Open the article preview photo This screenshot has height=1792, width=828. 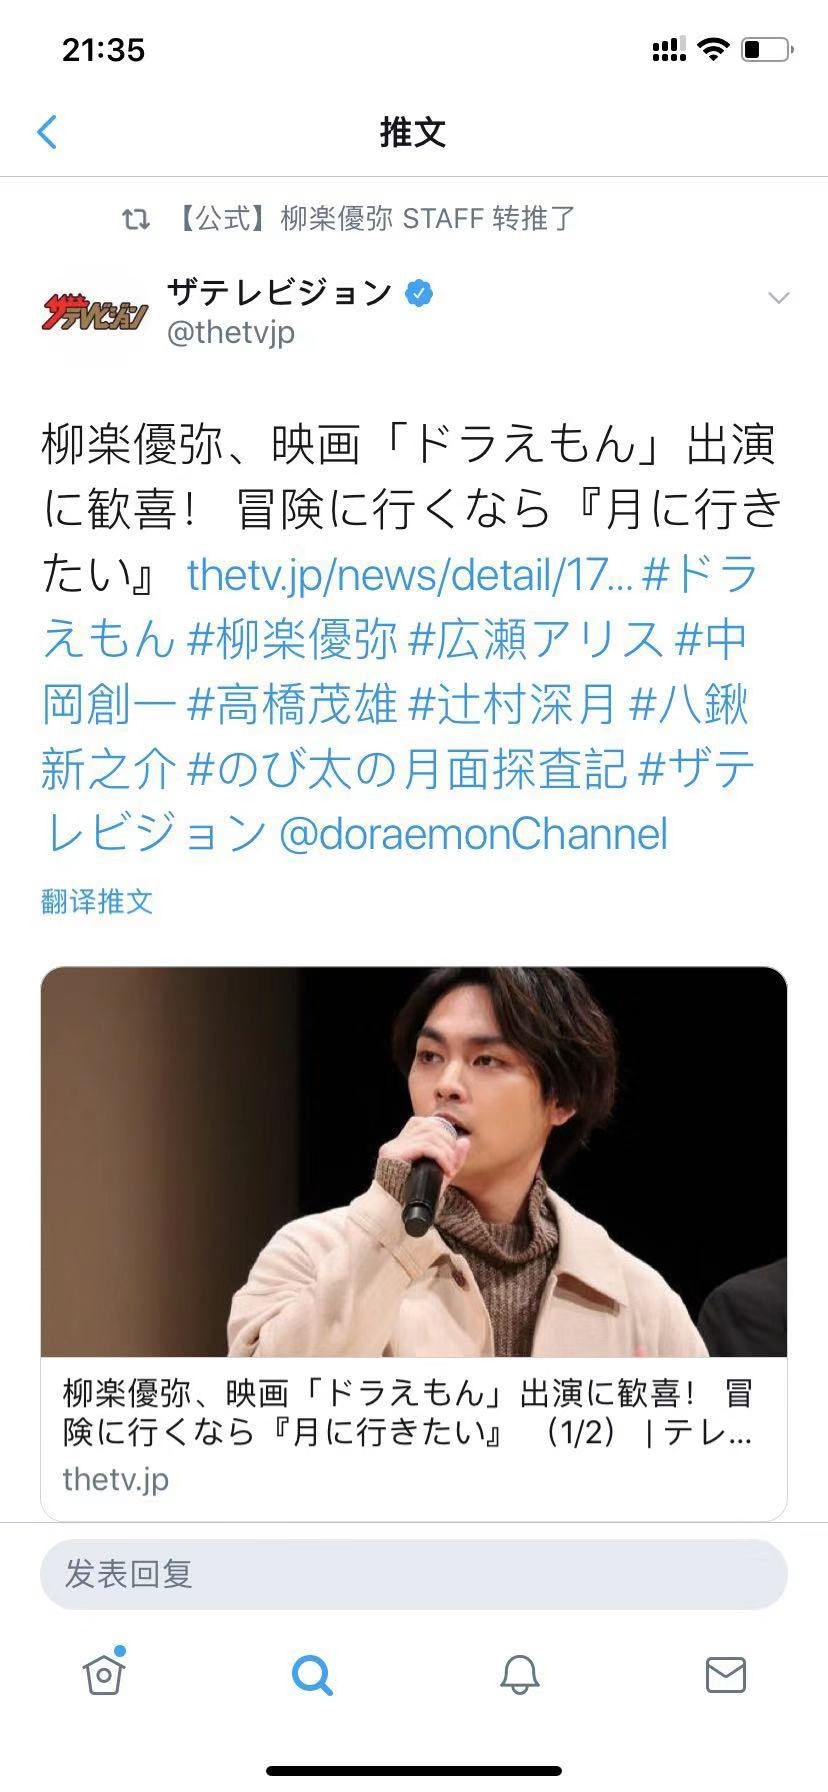tap(414, 1162)
